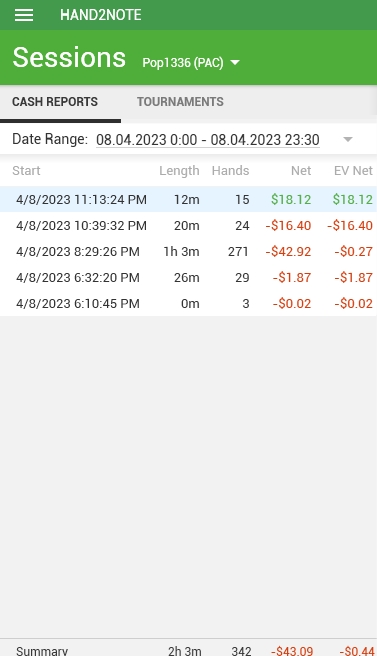Switch to the Tournaments tab
Viewport: 377px width, 656px height.
(x=180, y=102)
